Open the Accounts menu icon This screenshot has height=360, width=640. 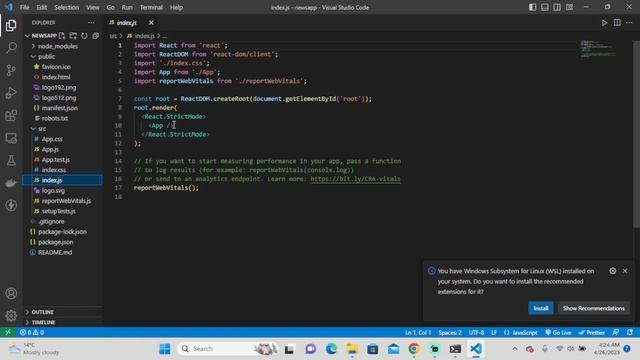pos(11,293)
